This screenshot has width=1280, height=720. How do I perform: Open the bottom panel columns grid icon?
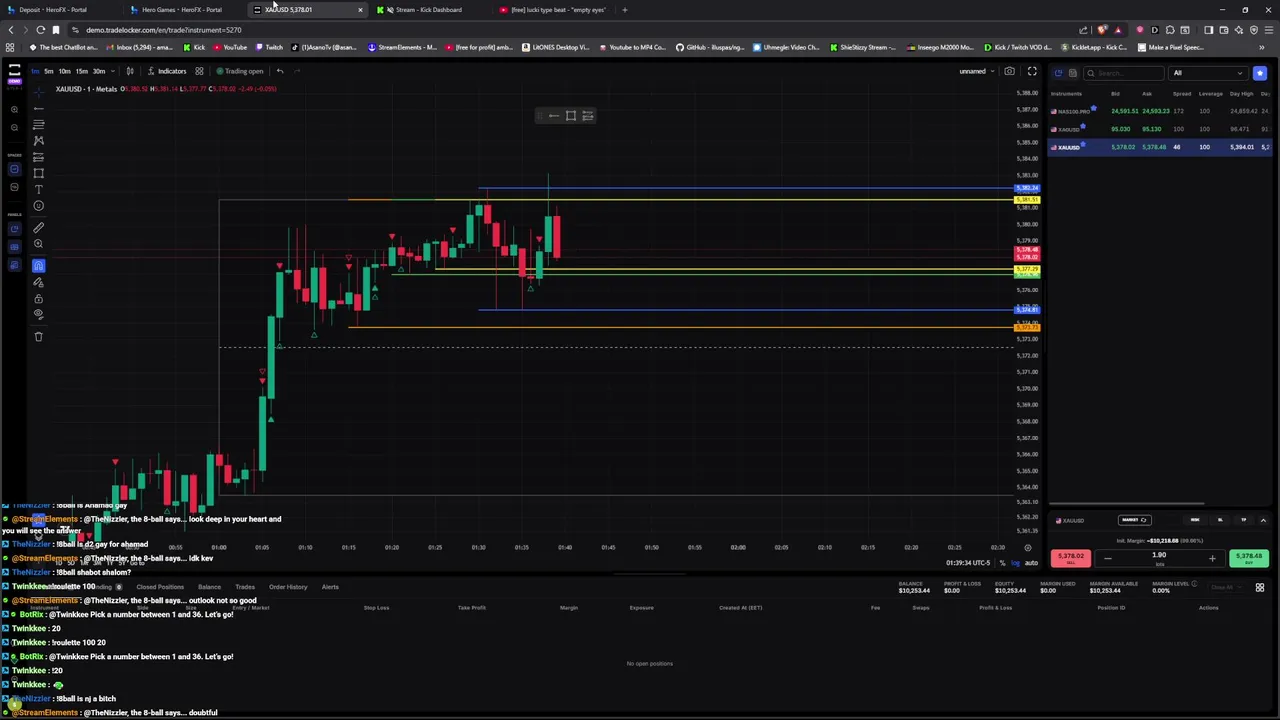(x=1260, y=588)
